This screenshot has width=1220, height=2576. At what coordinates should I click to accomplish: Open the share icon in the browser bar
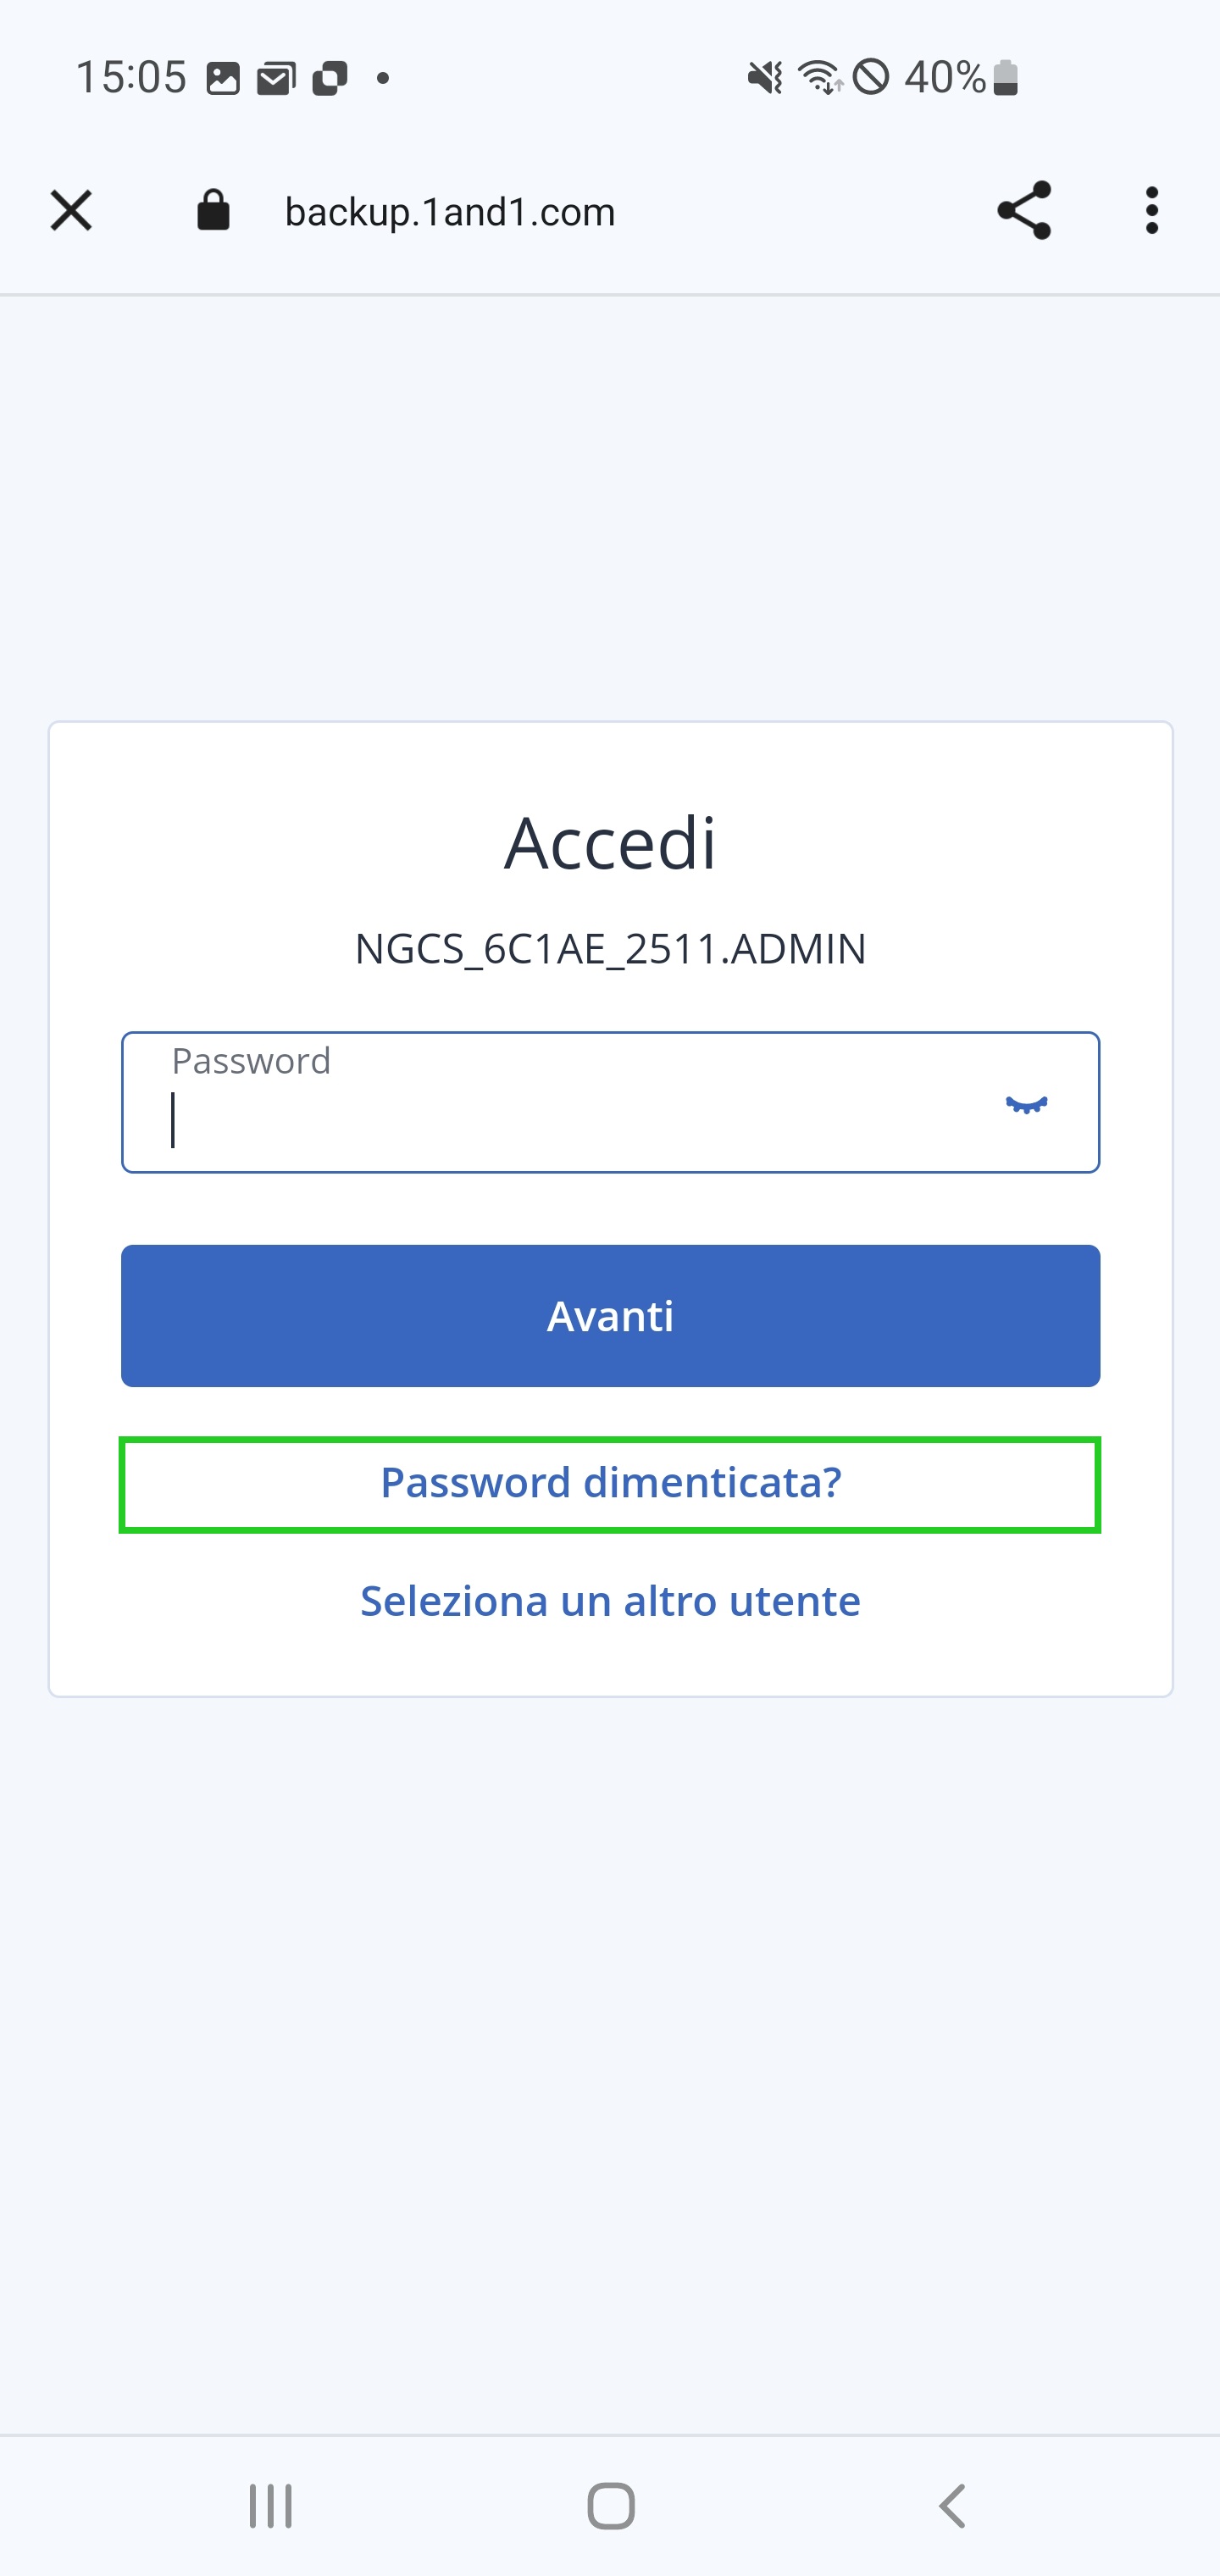point(1024,210)
